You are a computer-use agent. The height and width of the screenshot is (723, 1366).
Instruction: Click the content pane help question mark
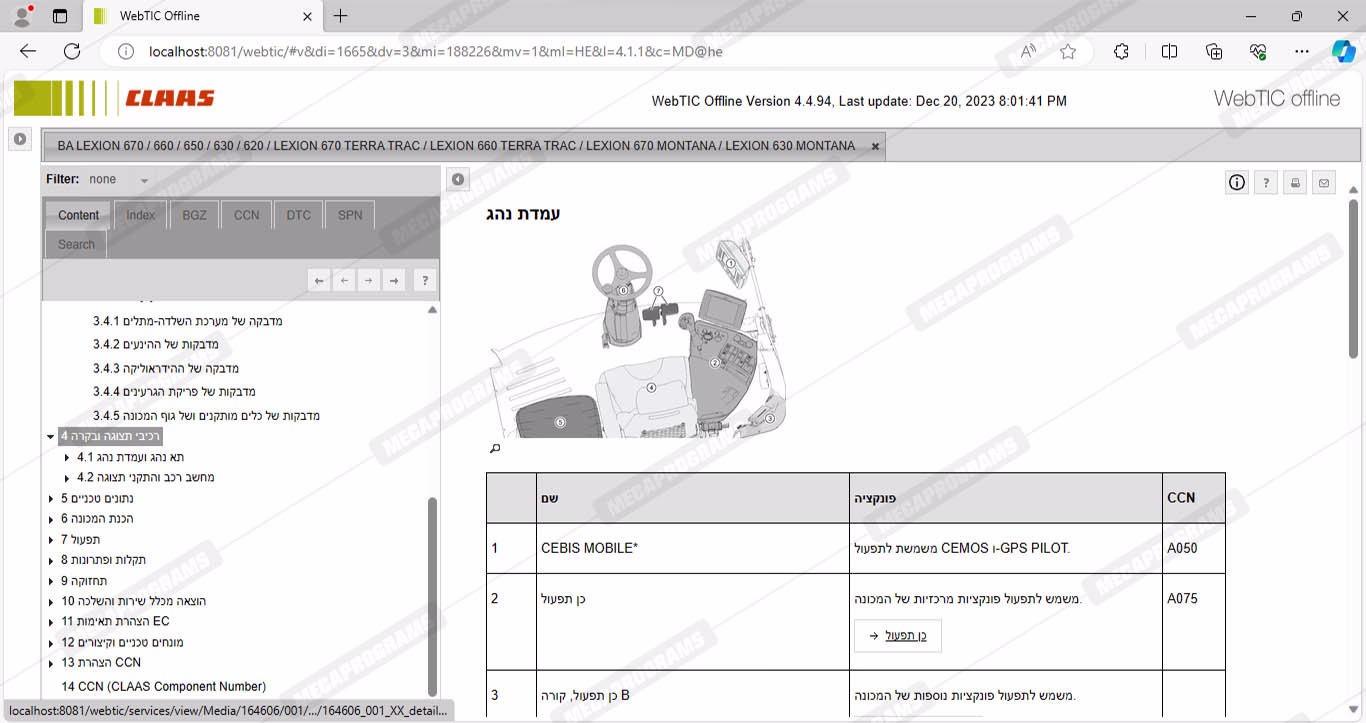click(1266, 182)
